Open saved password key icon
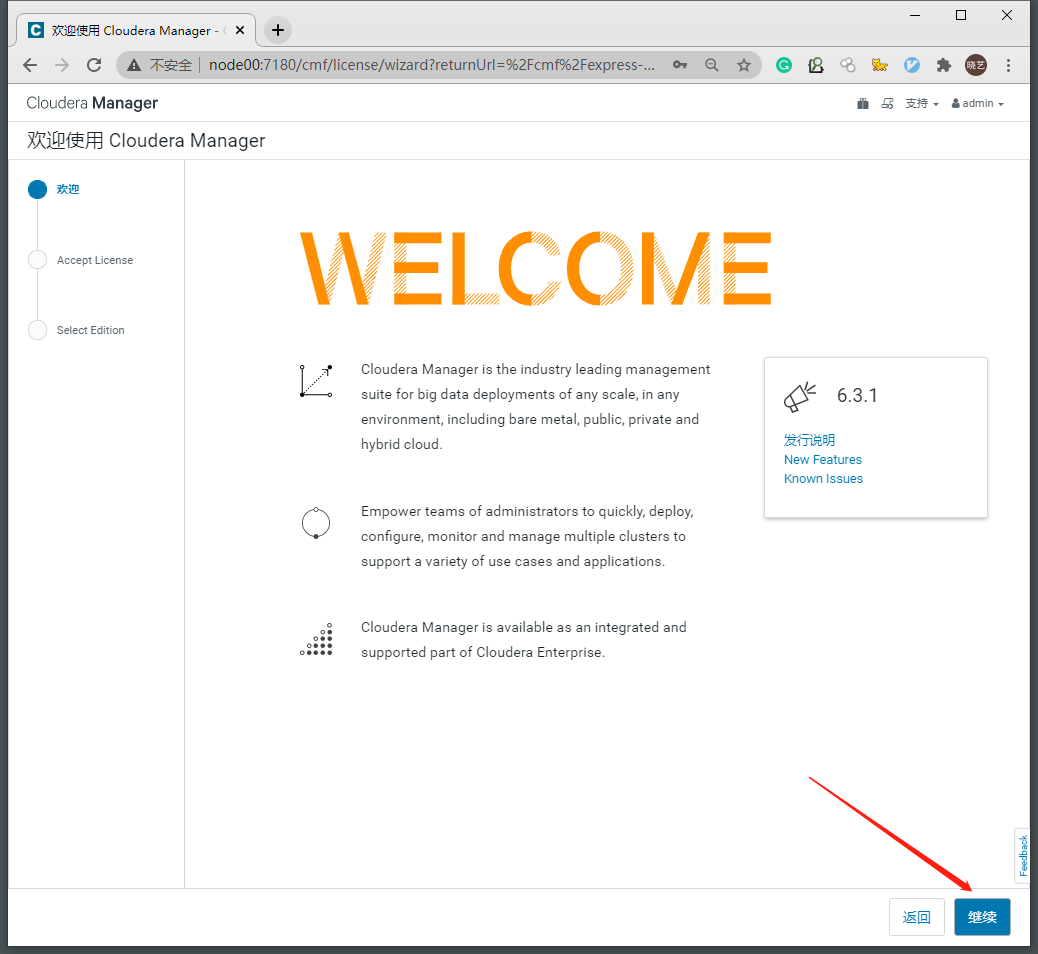Screen dimensions: 1038x954 click(x=680, y=65)
